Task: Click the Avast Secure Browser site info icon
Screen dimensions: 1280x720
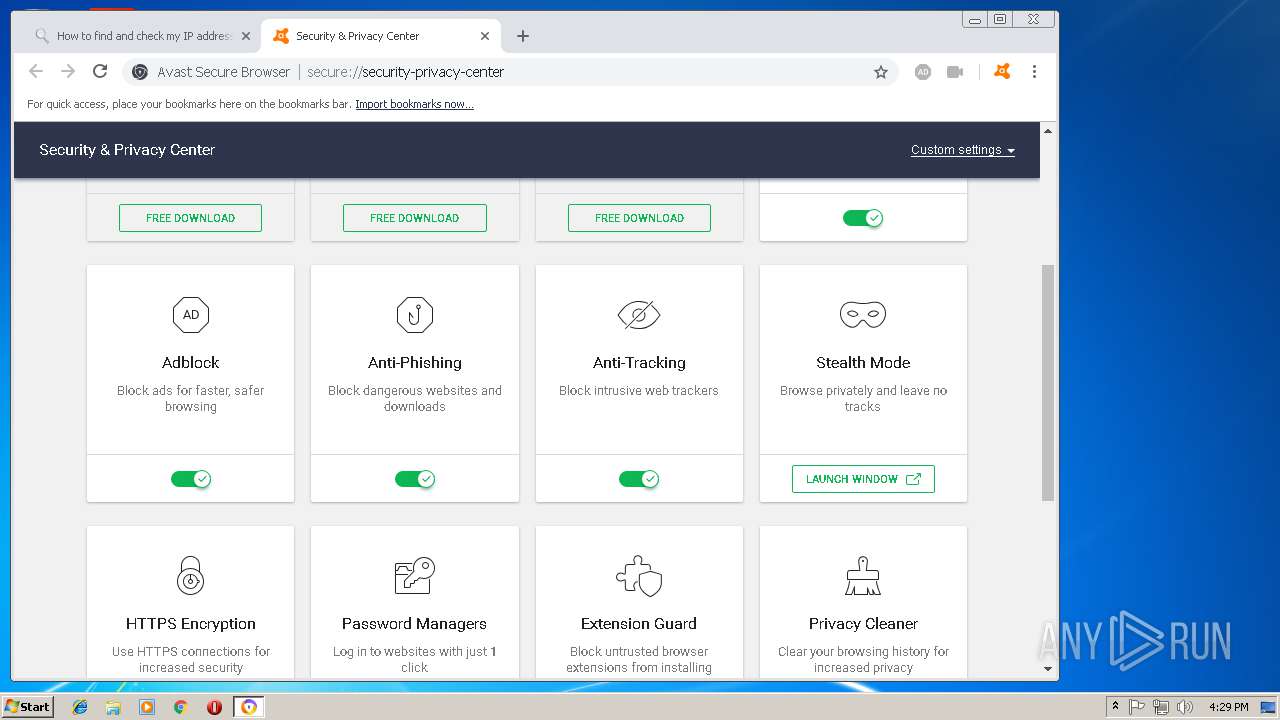Action: coord(140,72)
